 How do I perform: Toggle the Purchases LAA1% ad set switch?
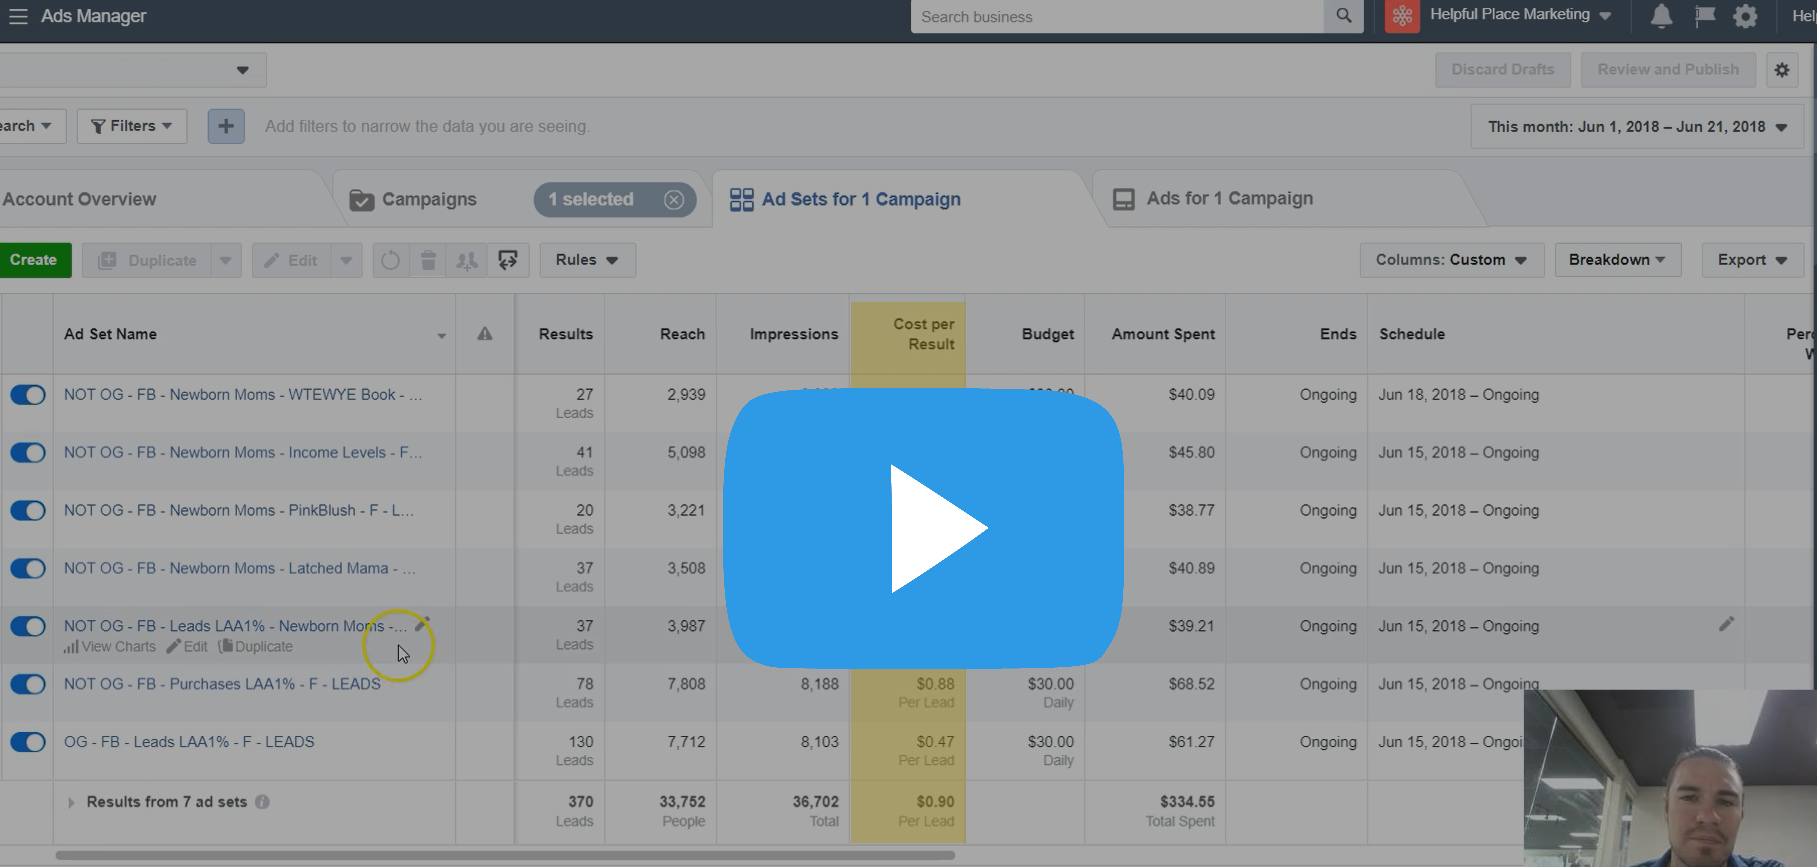tap(28, 685)
